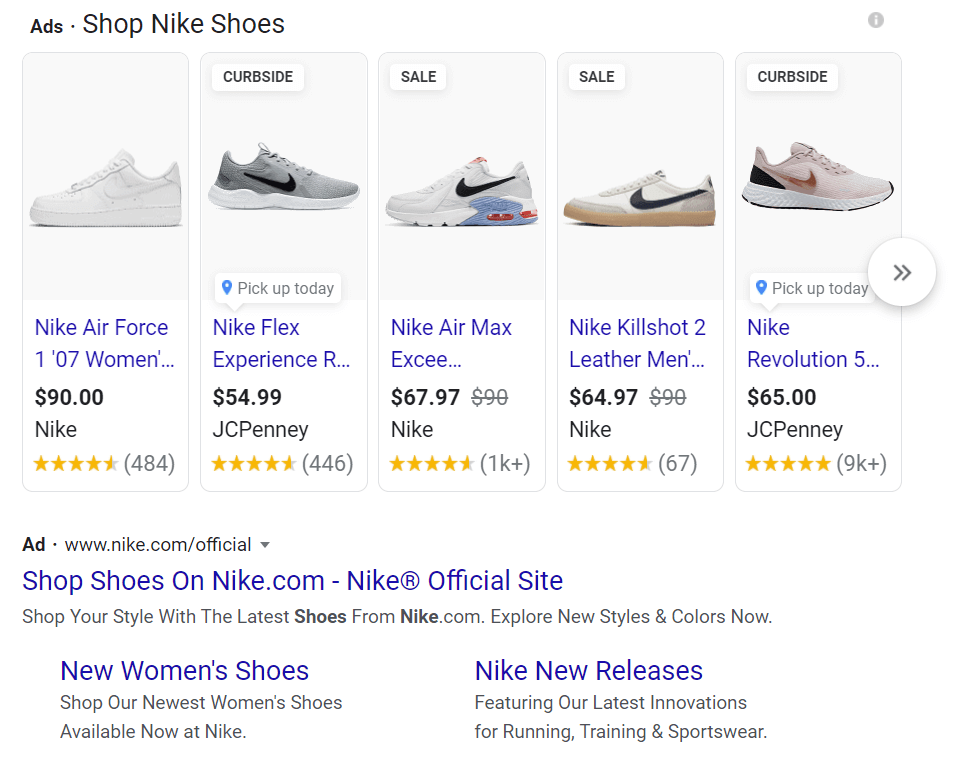Click the star rating on Air Force 1
961x767 pixels.
[76, 464]
